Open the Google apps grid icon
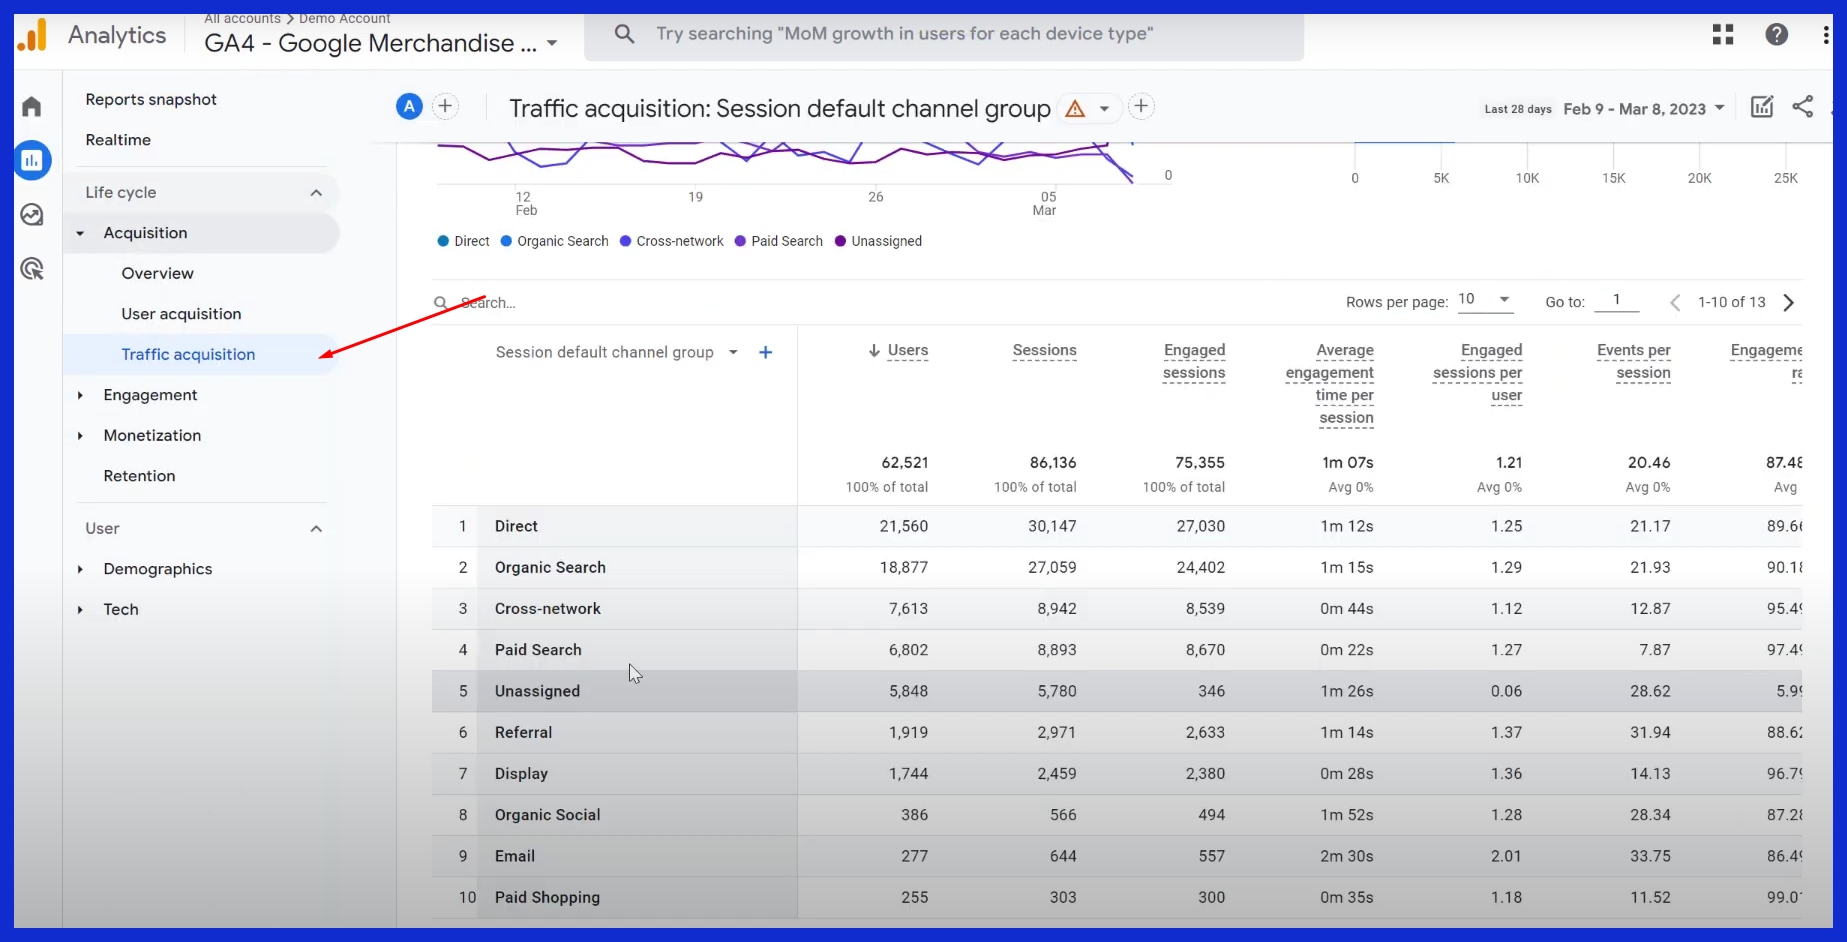 1722,35
